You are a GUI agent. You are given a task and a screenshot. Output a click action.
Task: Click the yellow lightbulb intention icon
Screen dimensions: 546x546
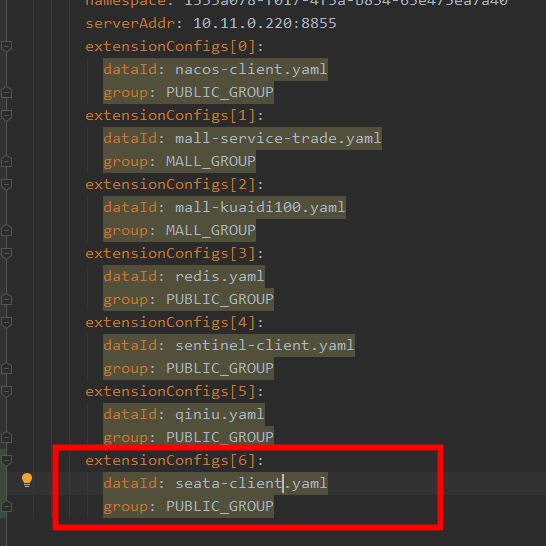27,481
